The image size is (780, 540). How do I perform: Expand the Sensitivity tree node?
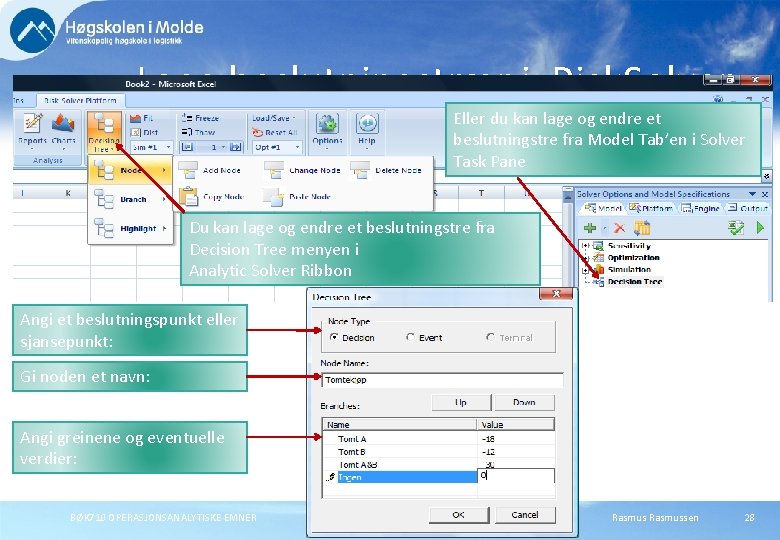click(x=586, y=246)
